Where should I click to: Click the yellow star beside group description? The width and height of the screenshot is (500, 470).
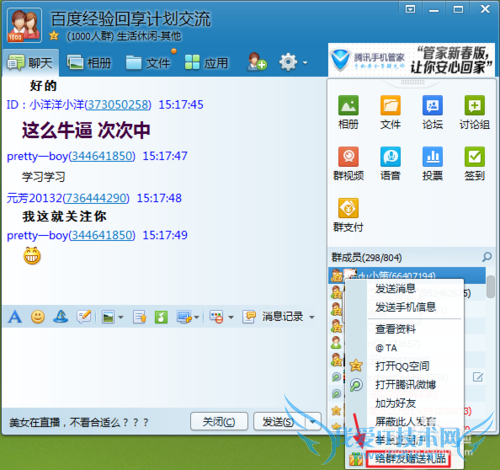[x=54, y=36]
